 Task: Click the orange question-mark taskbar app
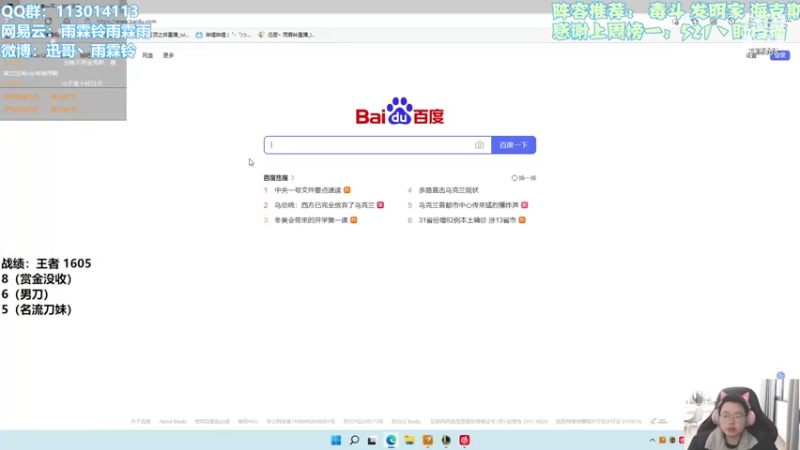(428, 440)
